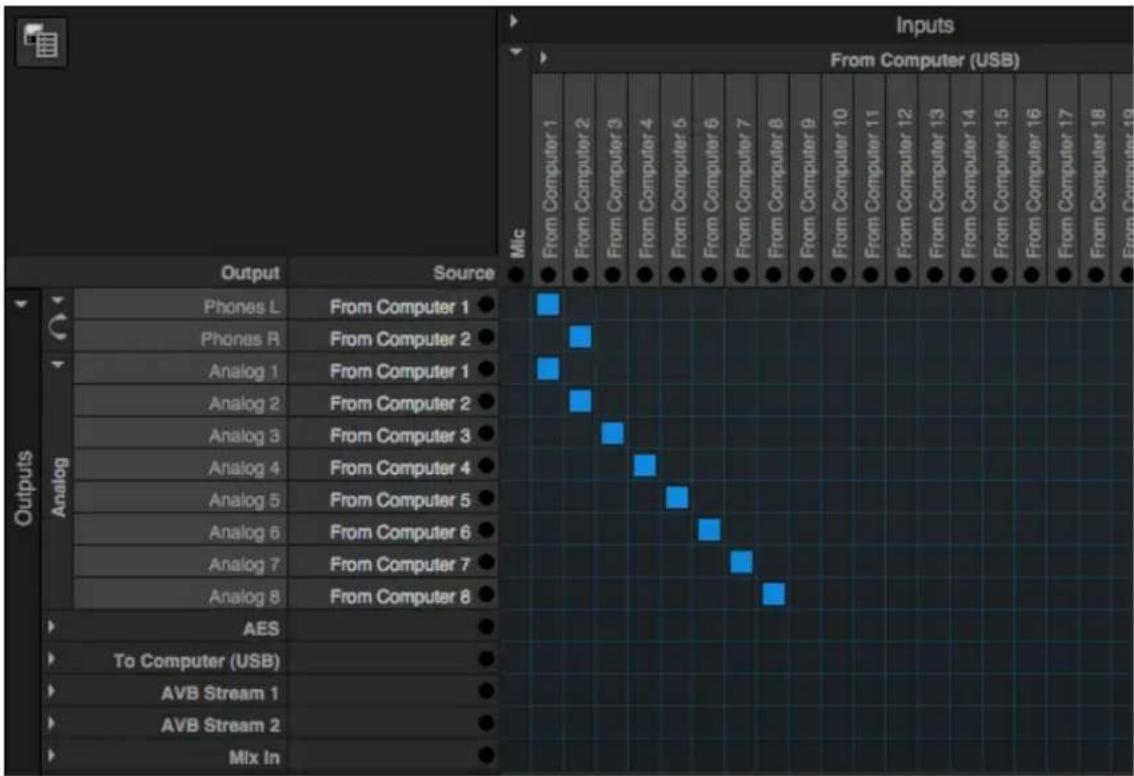Expand the To Computer (USB) output group

point(51,659)
